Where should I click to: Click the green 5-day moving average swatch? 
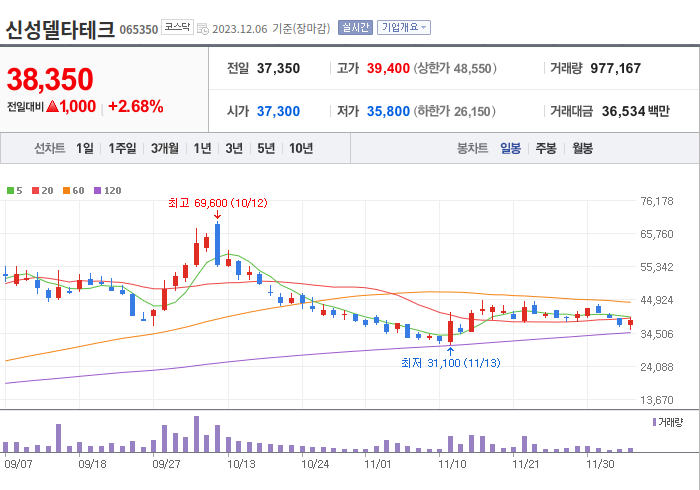tap(10, 191)
